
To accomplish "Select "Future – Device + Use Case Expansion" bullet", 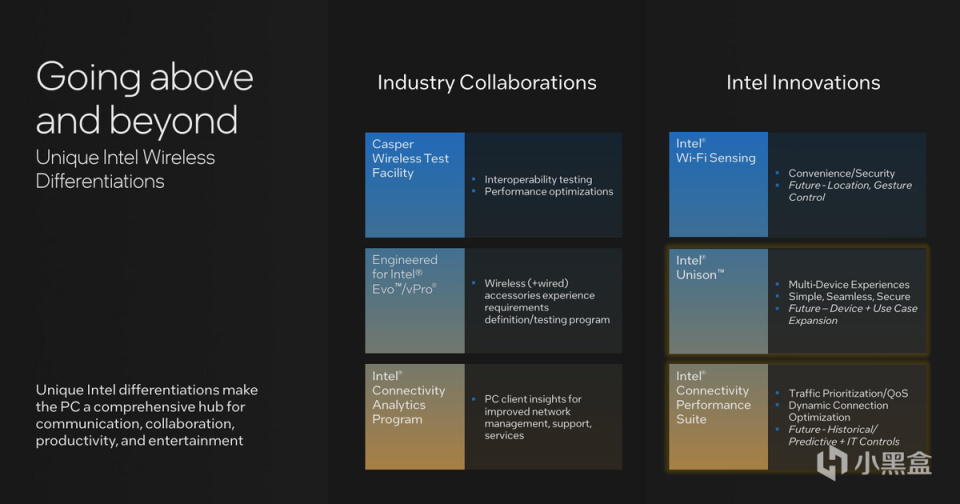I will 853,314.
